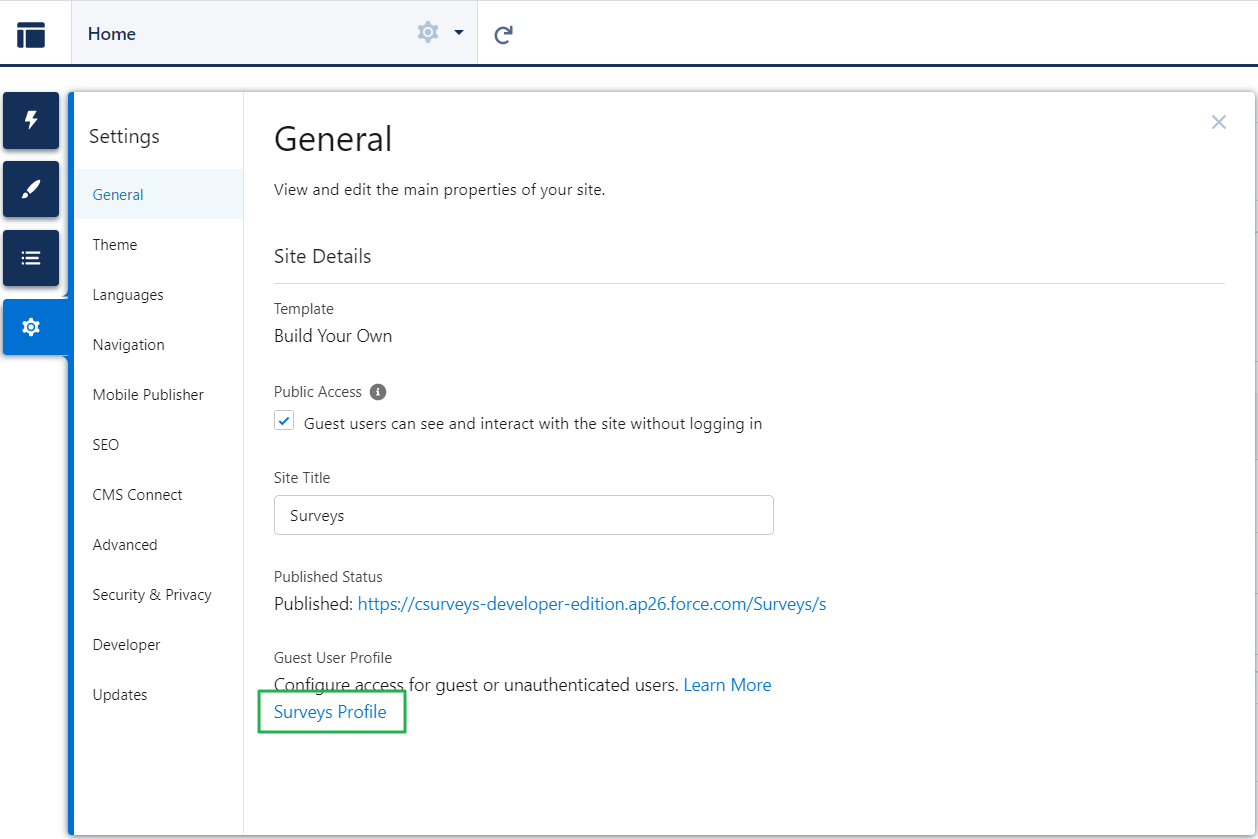Select the Settings gear icon in the left rail
The width and height of the screenshot is (1258, 839).
tap(31, 326)
